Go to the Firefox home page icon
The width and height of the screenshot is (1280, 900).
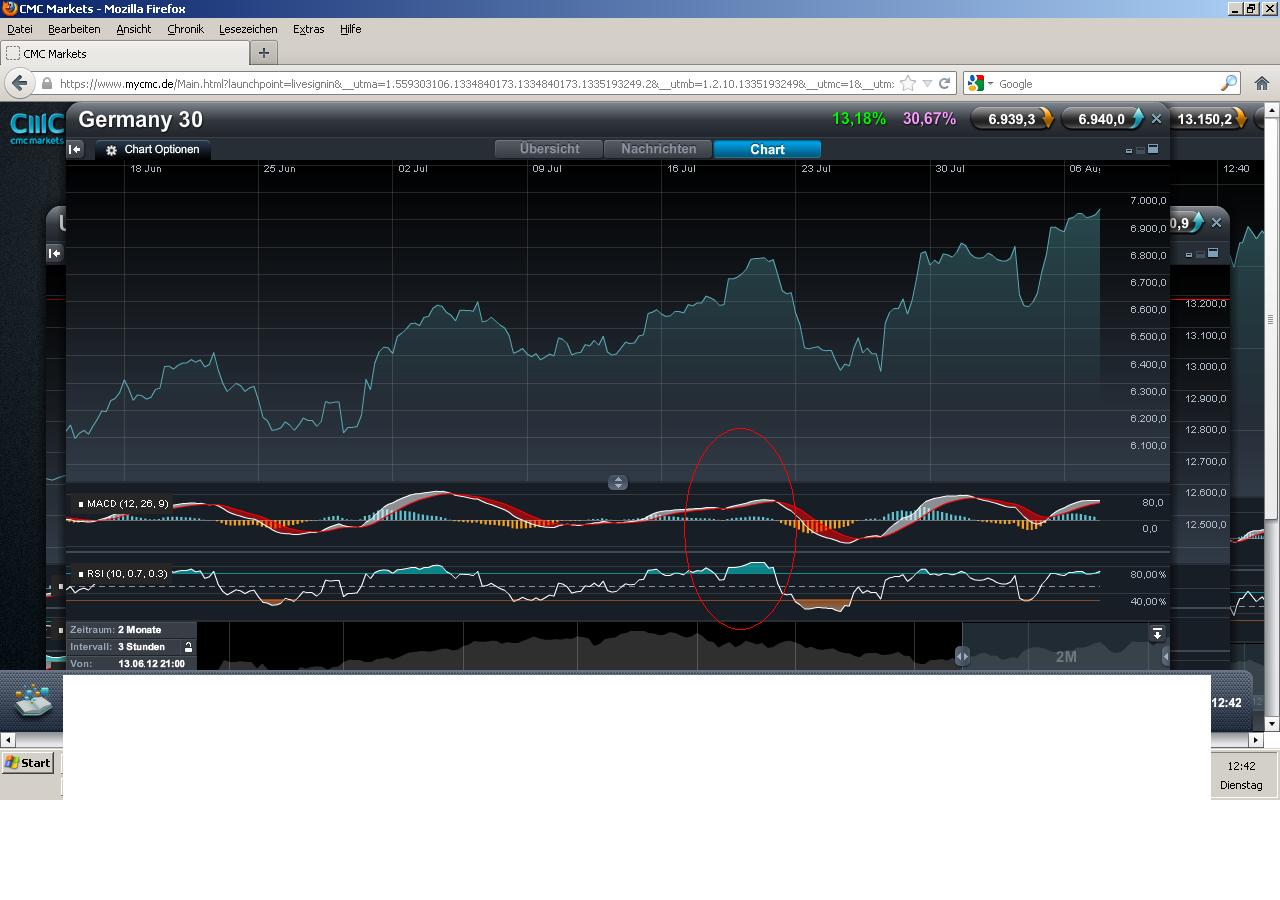point(1262,84)
